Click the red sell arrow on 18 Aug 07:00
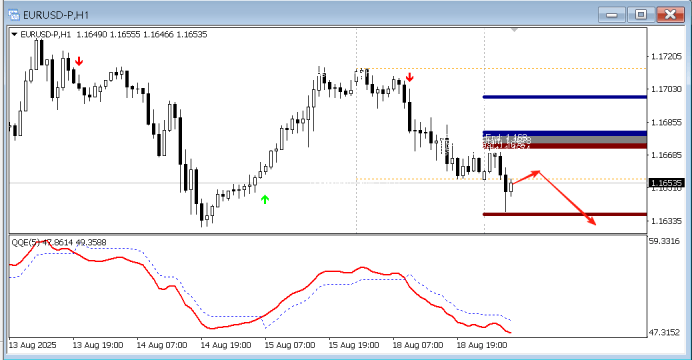The image size is (692, 360). pyautogui.click(x=410, y=78)
